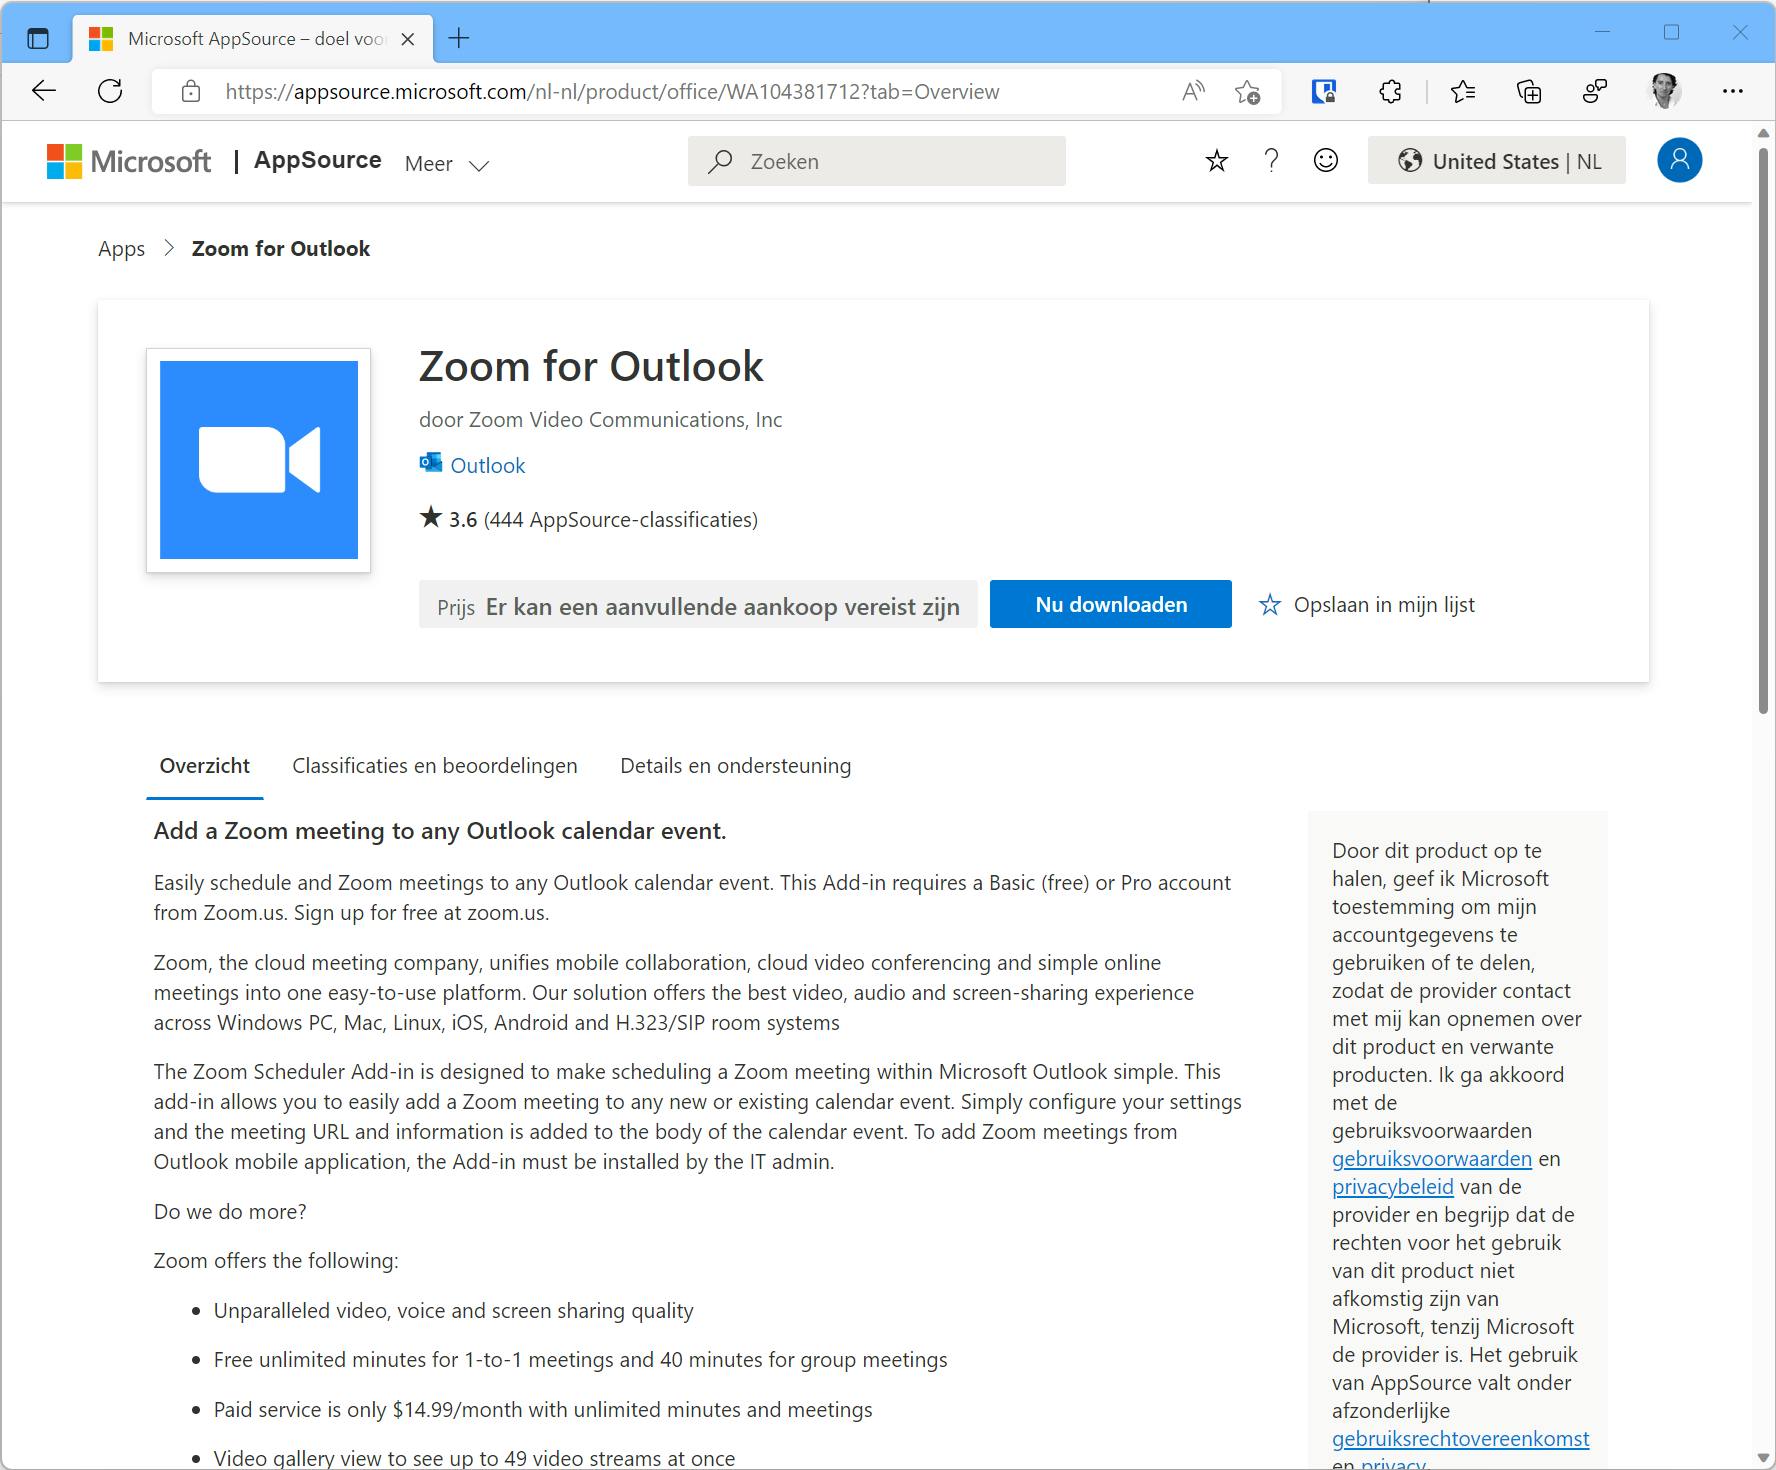1776x1470 pixels.
Task: Open the AppSource home link
Action: tap(317, 160)
